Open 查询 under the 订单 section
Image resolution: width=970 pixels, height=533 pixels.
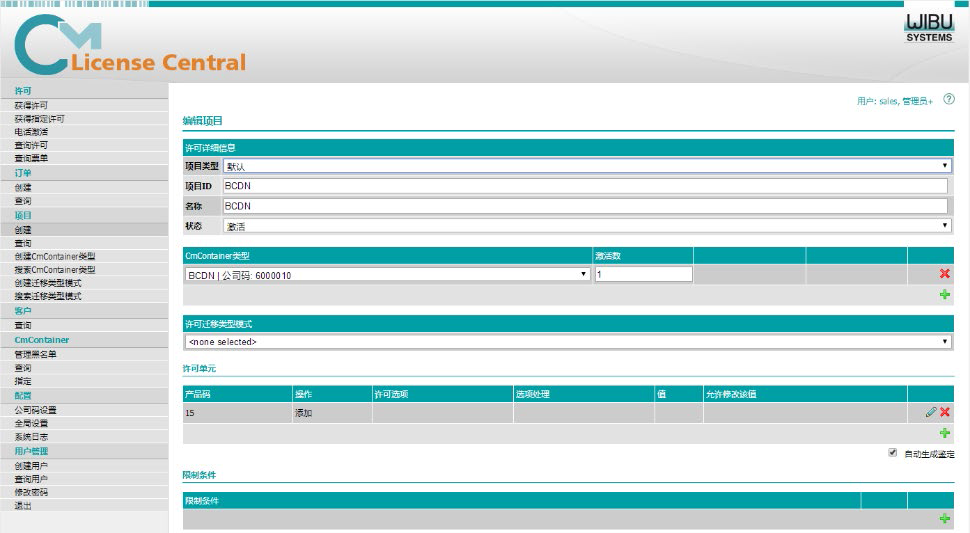pos(23,201)
